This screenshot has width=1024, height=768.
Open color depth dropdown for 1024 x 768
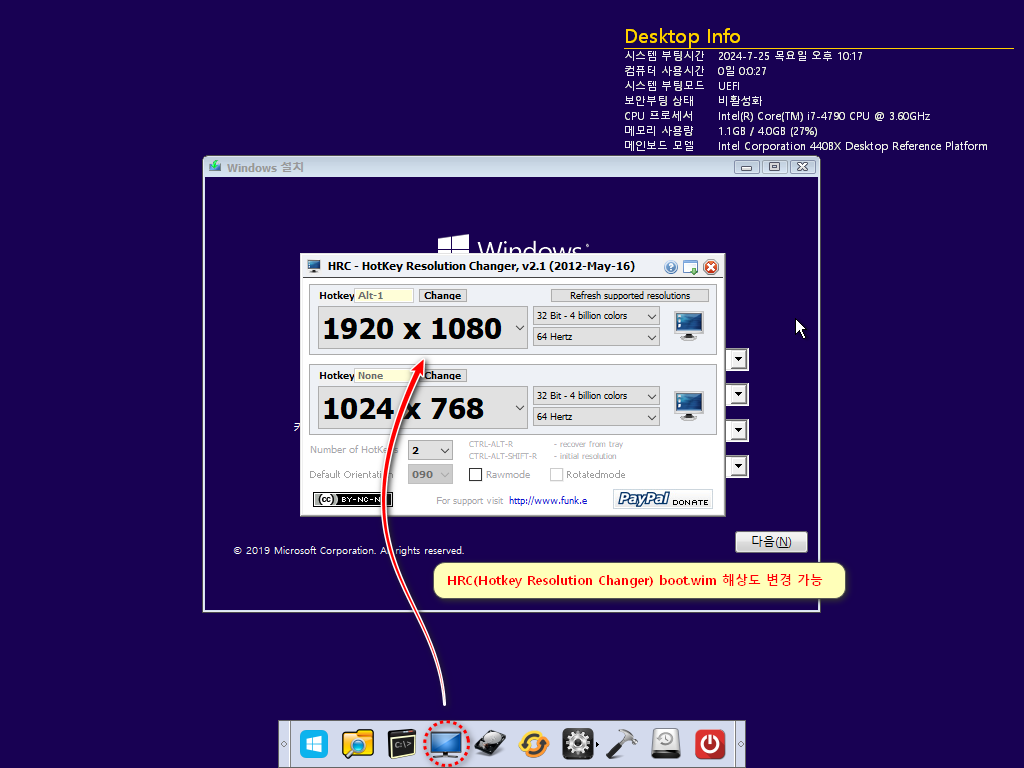click(x=596, y=396)
